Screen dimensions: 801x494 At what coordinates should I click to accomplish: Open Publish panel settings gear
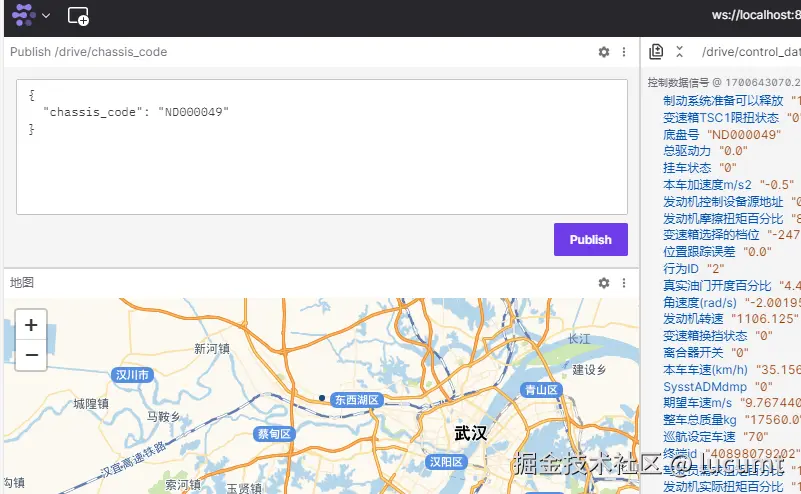[x=604, y=52]
